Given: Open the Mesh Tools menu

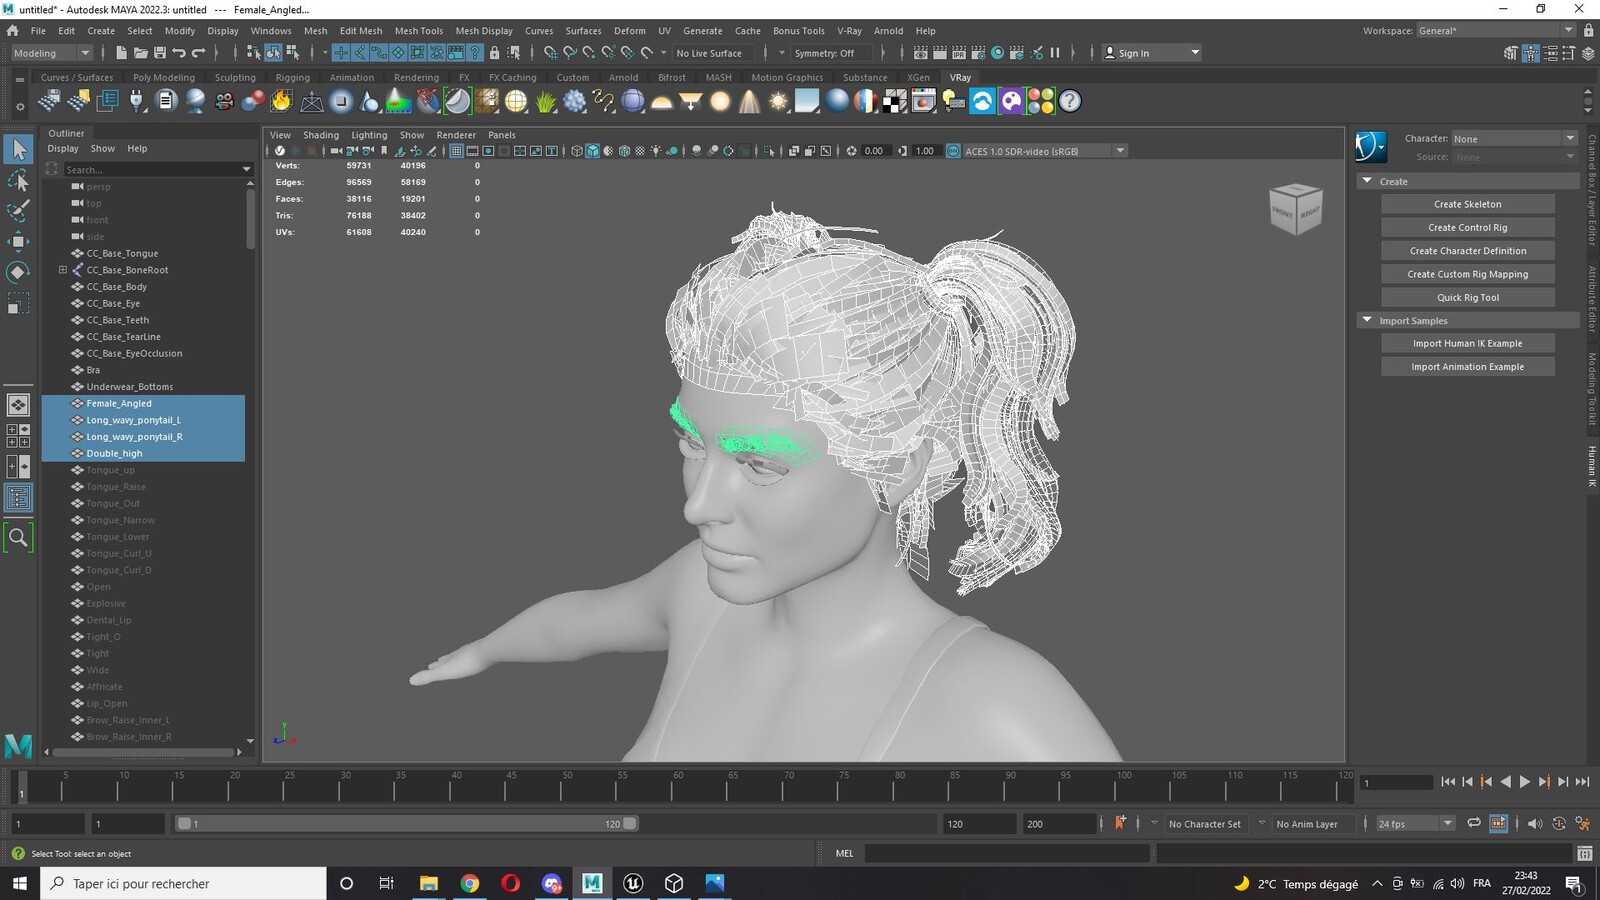Looking at the screenshot, I should (x=418, y=31).
